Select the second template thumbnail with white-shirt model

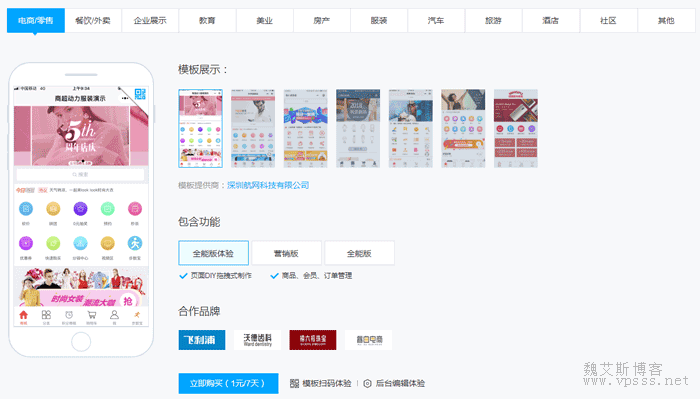coord(253,129)
